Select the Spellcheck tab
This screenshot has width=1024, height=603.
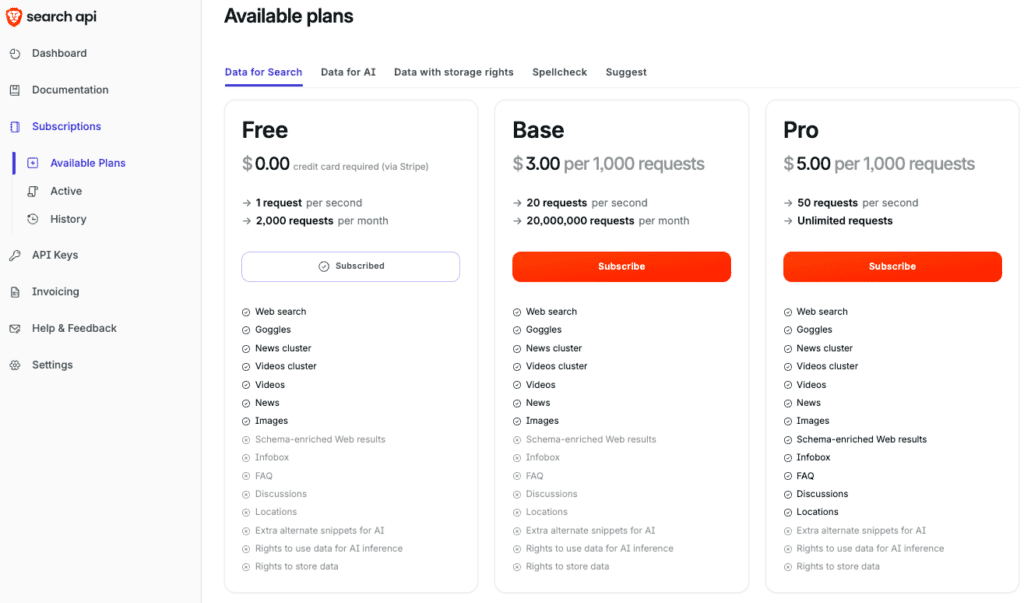559,72
